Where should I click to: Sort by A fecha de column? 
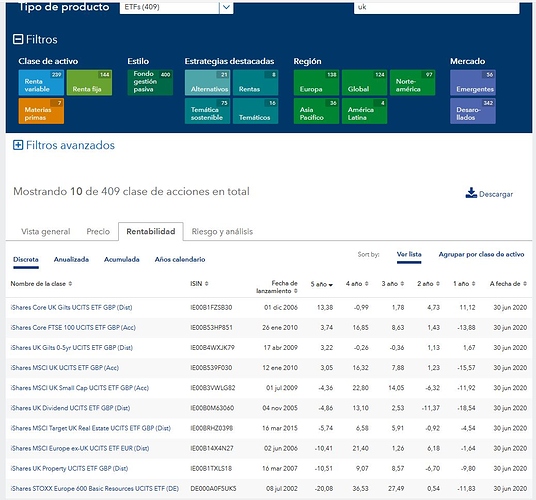tap(508, 284)
